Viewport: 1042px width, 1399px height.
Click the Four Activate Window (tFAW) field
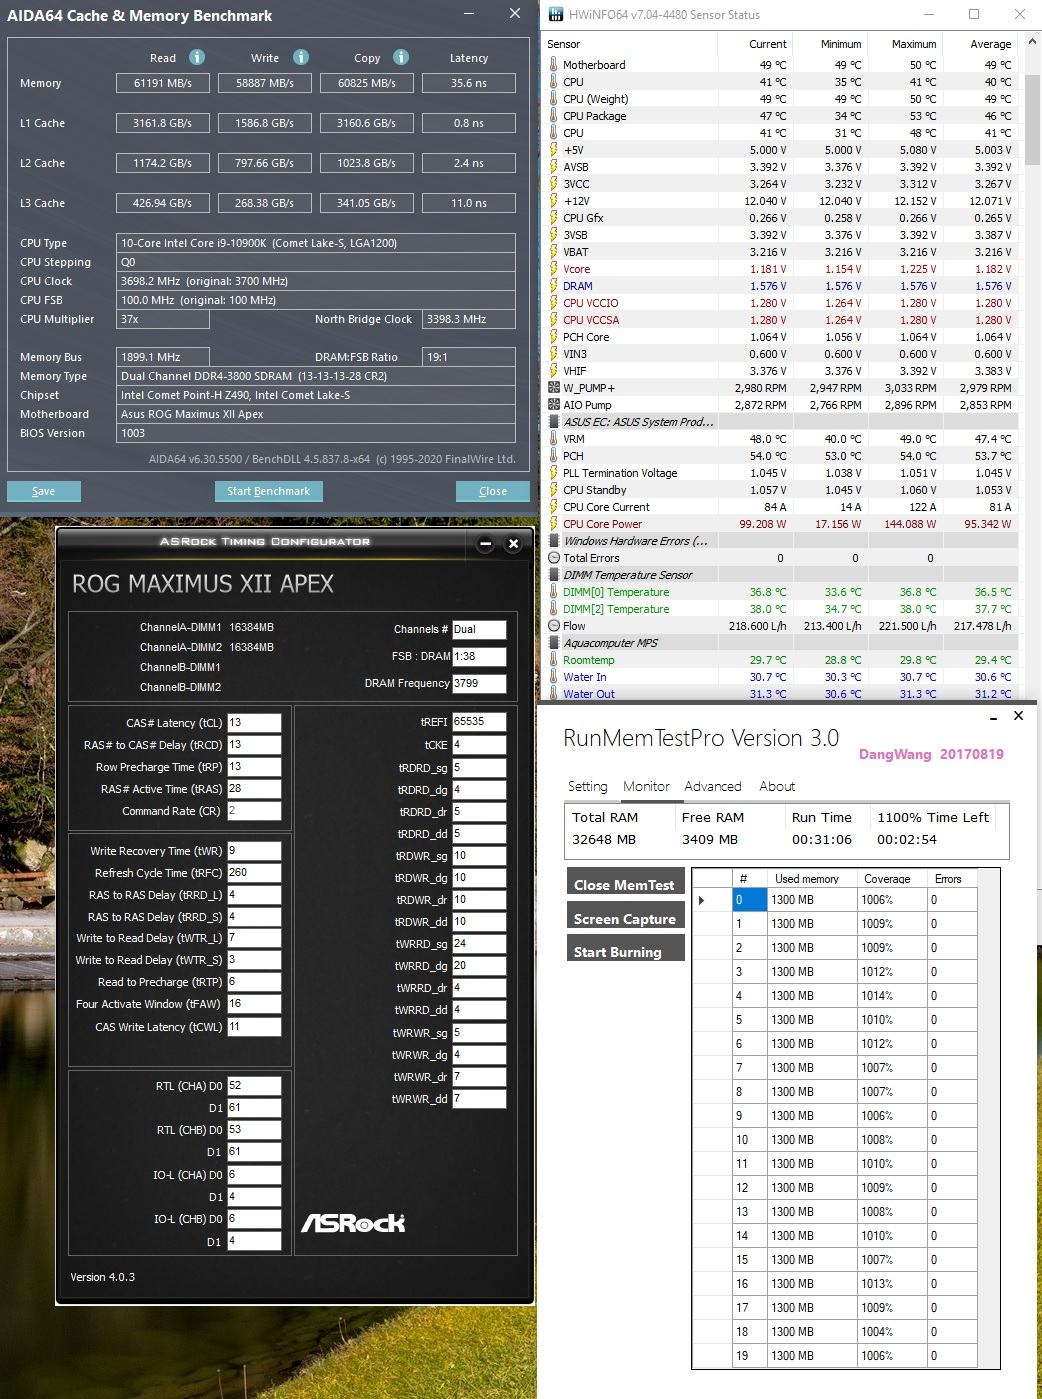tap(254, 1004)
